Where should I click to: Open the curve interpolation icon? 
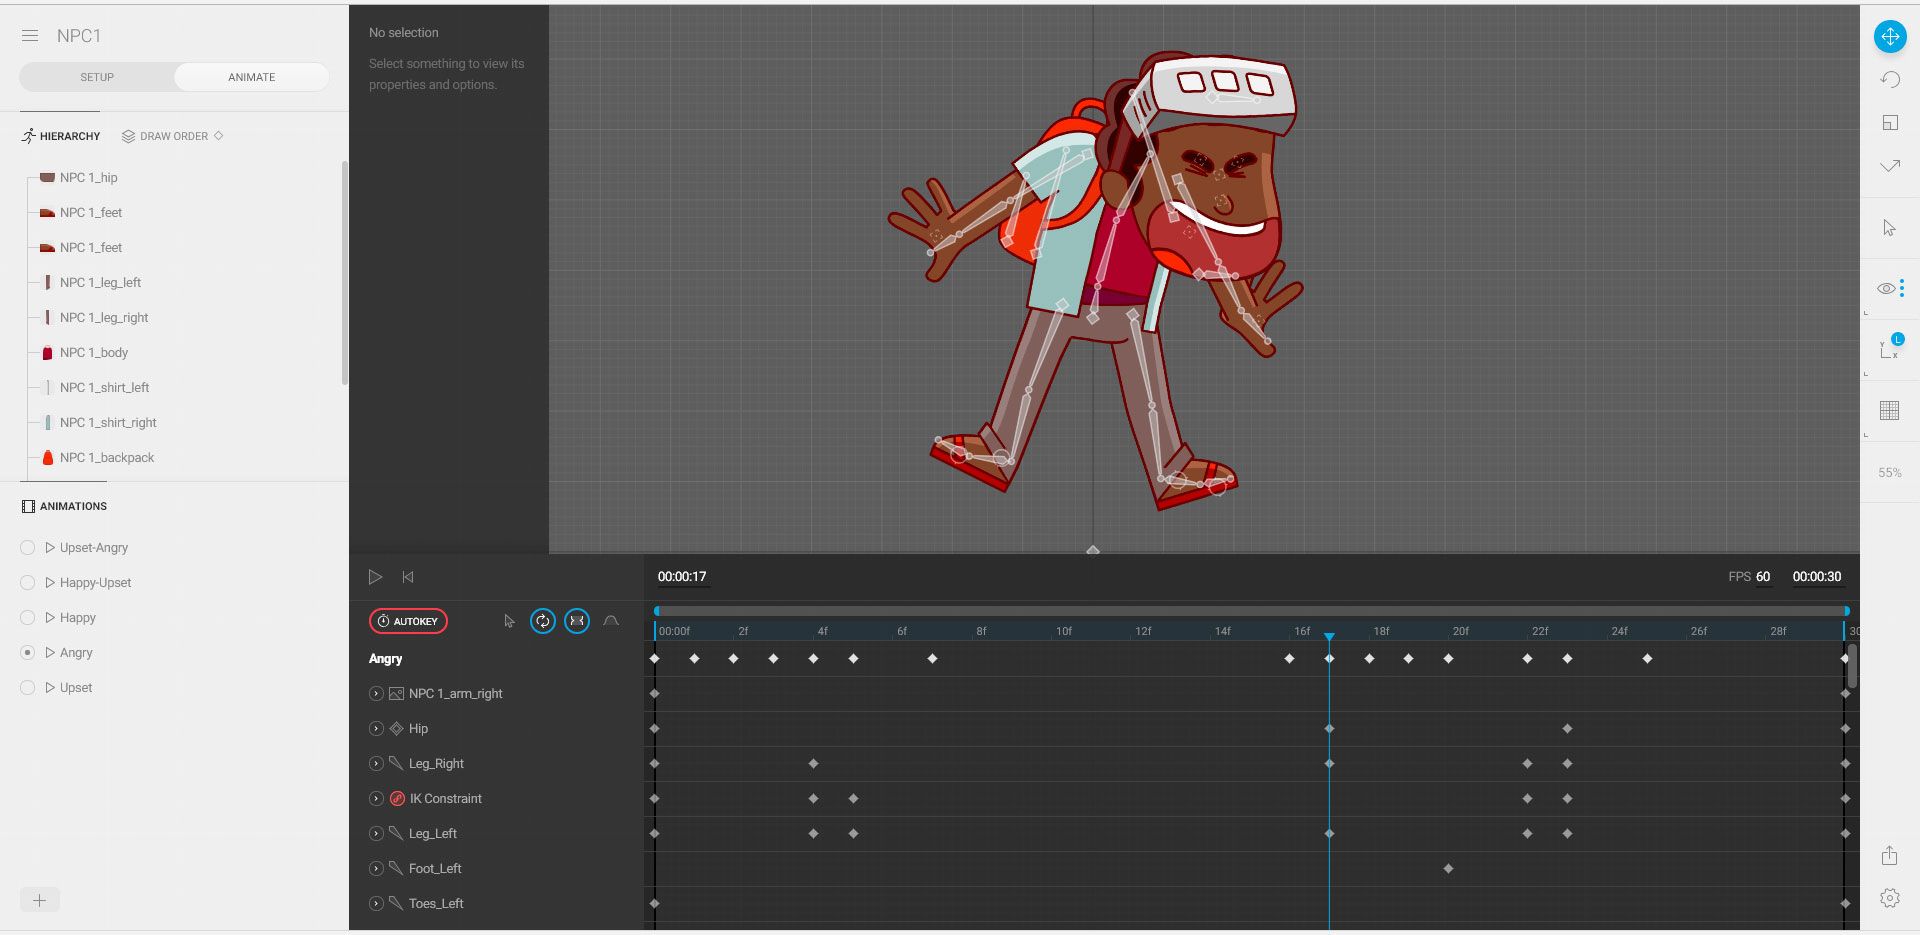pos(611,621)
